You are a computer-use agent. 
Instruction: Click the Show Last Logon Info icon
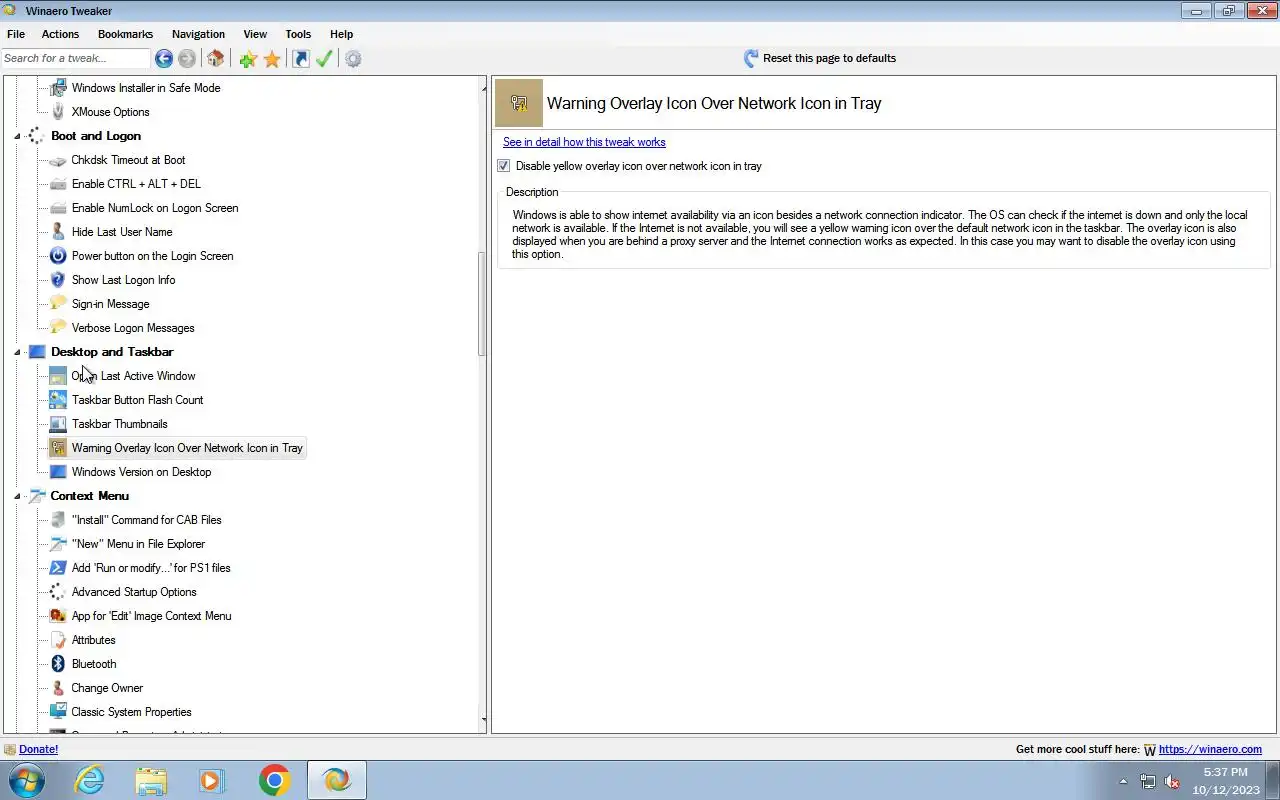coord(58,280)
